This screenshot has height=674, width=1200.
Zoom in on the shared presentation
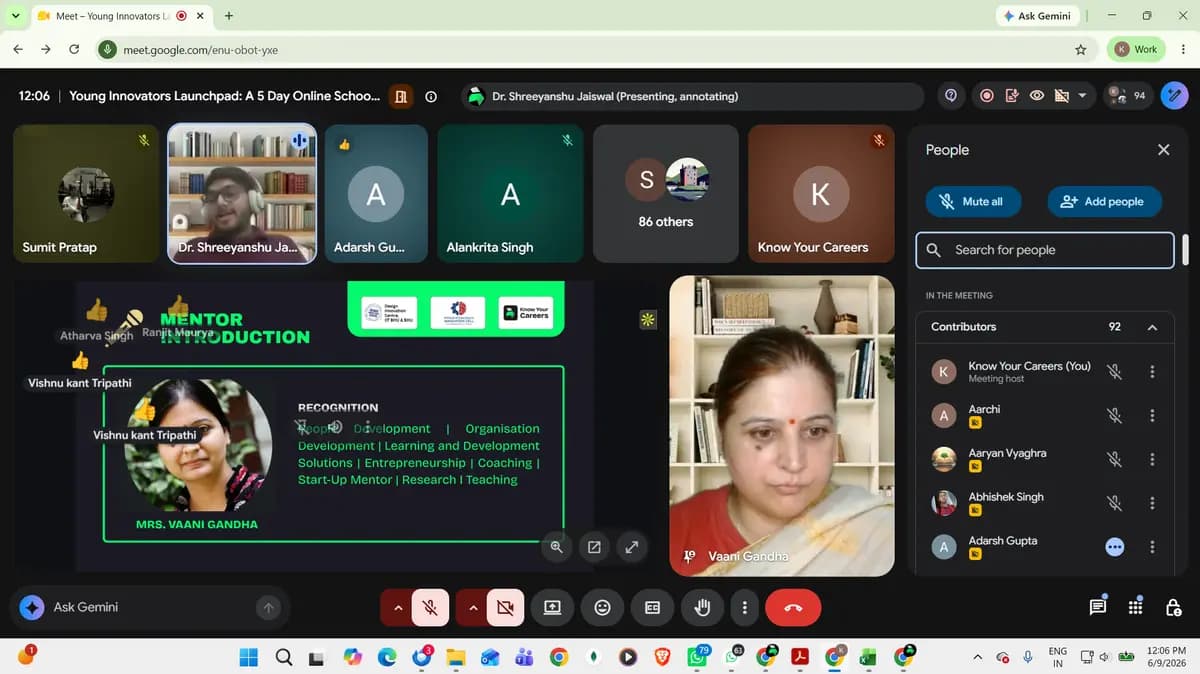(557, 547)
